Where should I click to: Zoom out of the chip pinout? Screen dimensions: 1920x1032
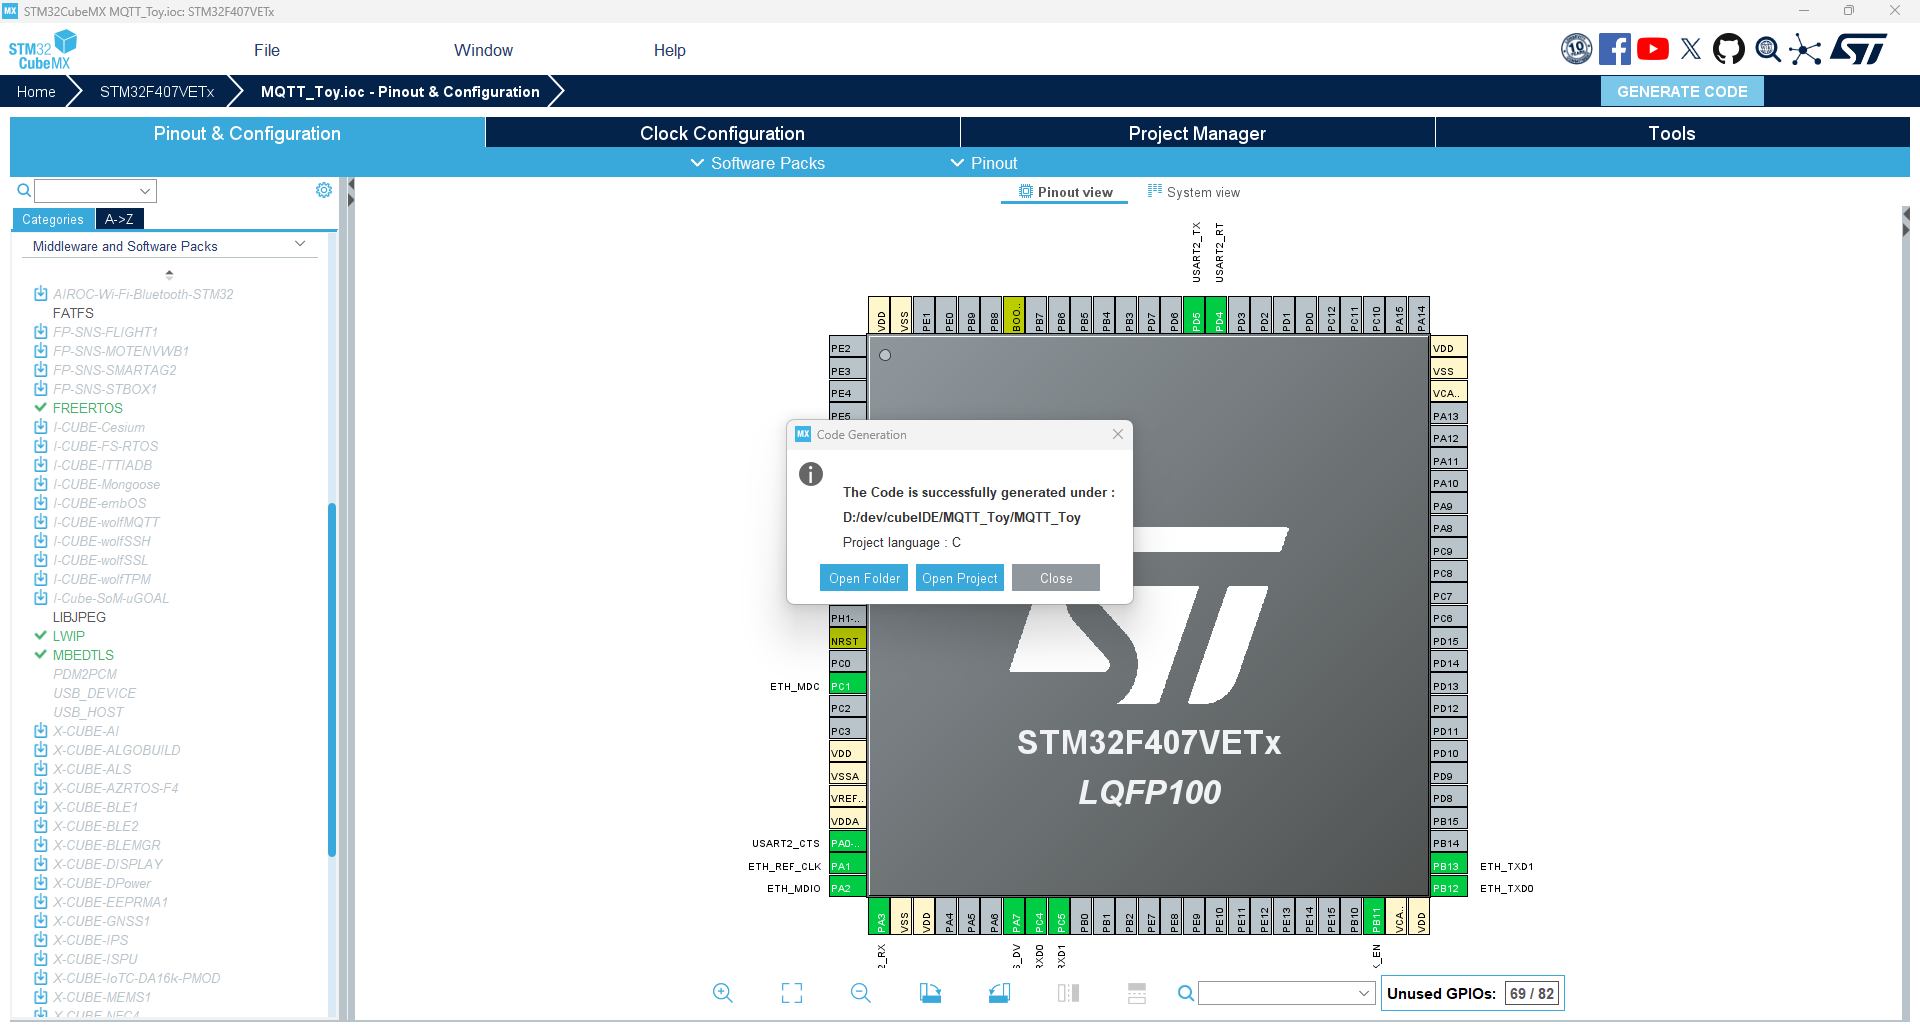[861, 993]
